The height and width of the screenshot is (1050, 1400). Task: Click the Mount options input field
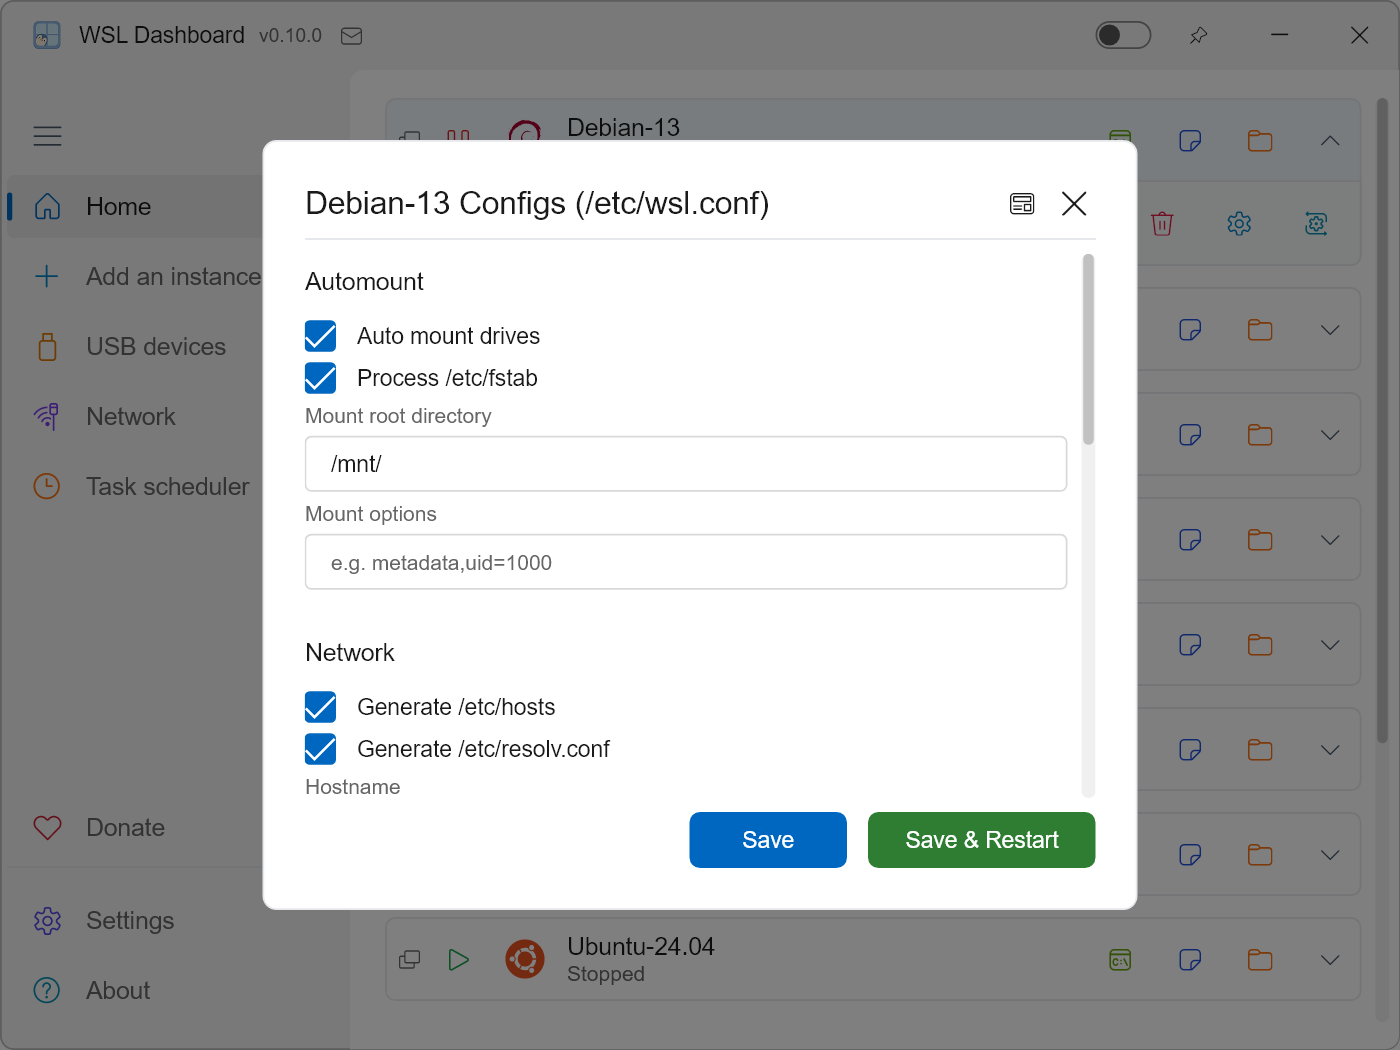pyautogui.click(x=686, y=562)
